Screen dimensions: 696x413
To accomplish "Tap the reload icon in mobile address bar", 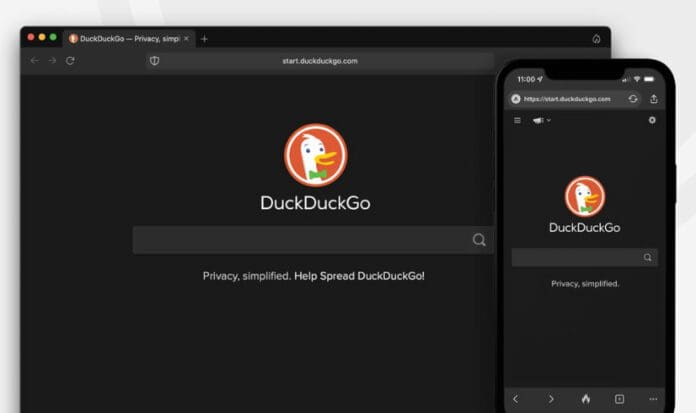I will 633,99.
